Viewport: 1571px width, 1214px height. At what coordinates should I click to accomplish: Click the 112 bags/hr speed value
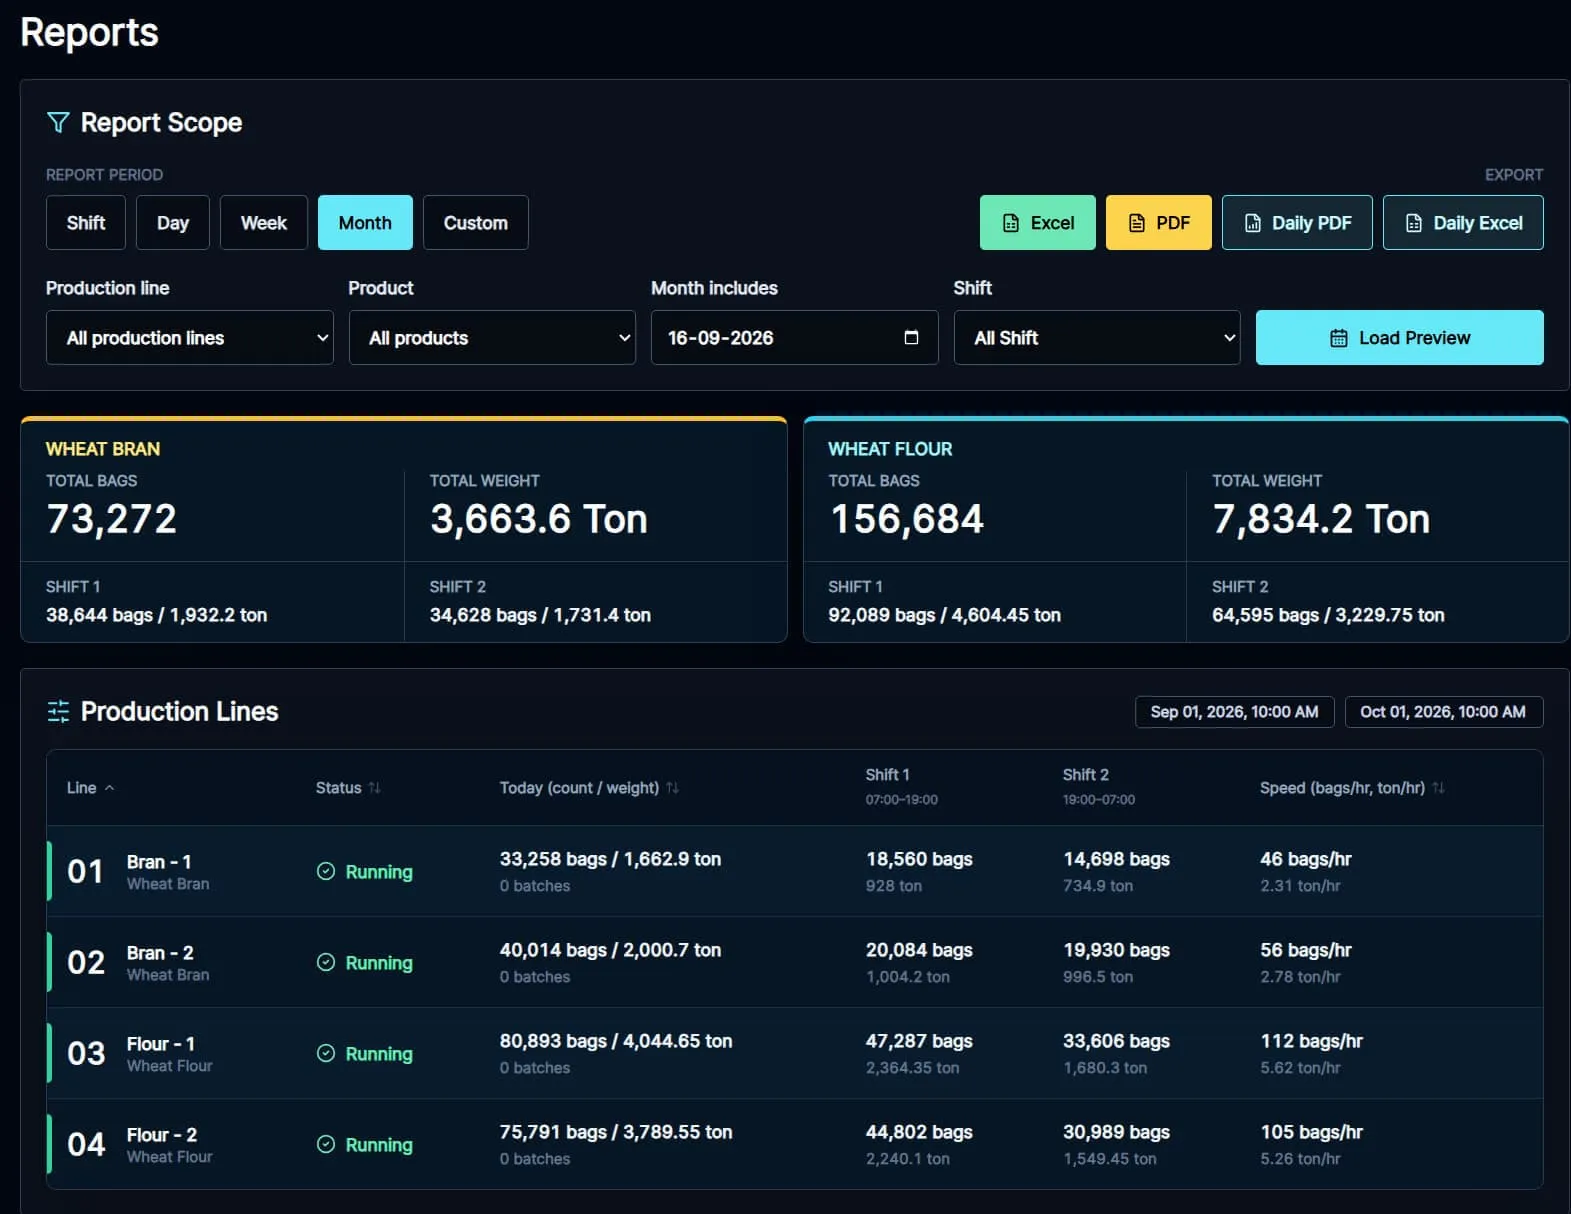point(1311,1041)
